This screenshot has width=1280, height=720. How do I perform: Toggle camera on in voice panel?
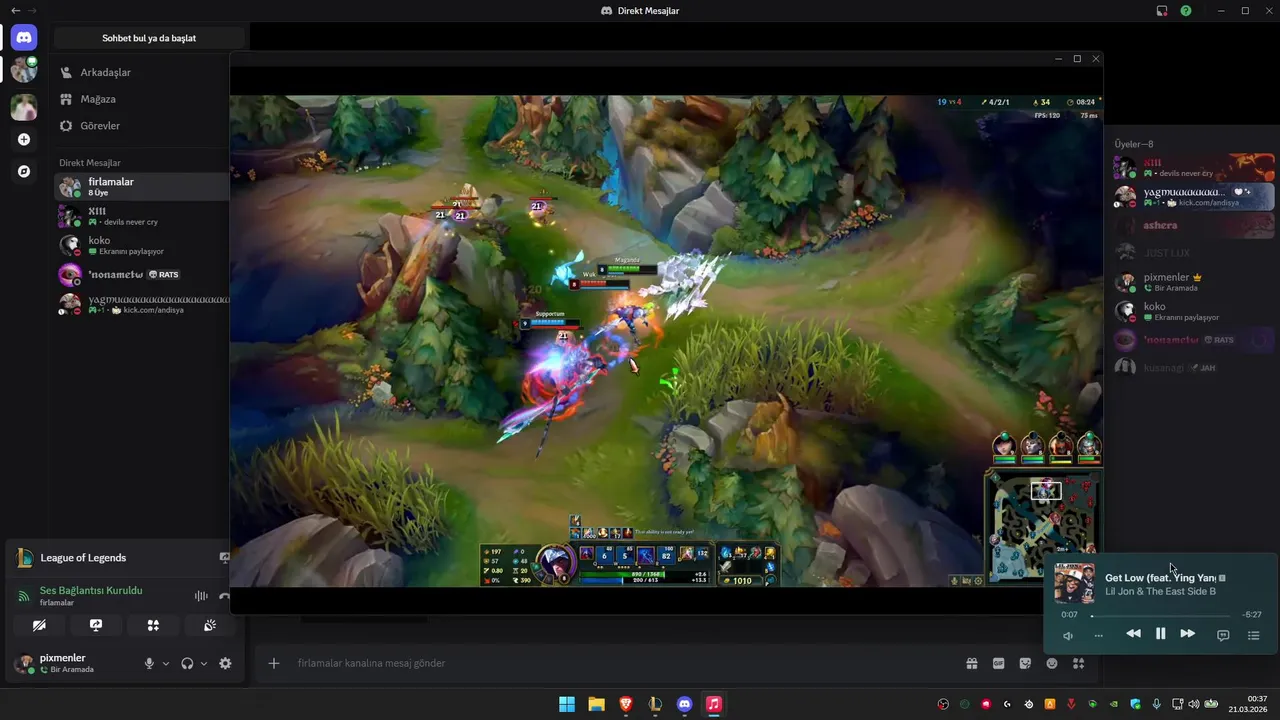[39, 625]
